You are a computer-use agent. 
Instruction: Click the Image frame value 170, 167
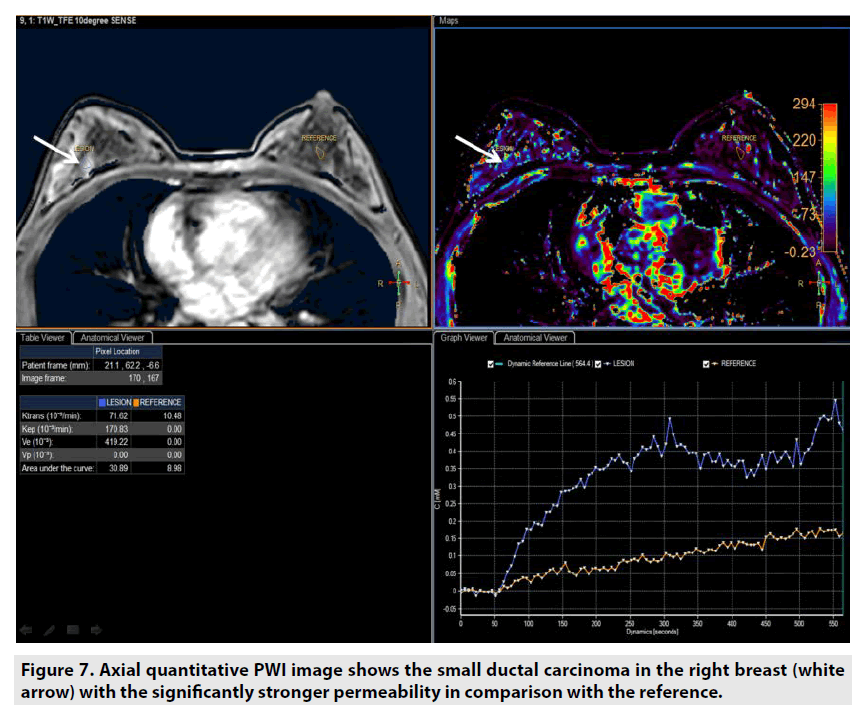[144, 378]
